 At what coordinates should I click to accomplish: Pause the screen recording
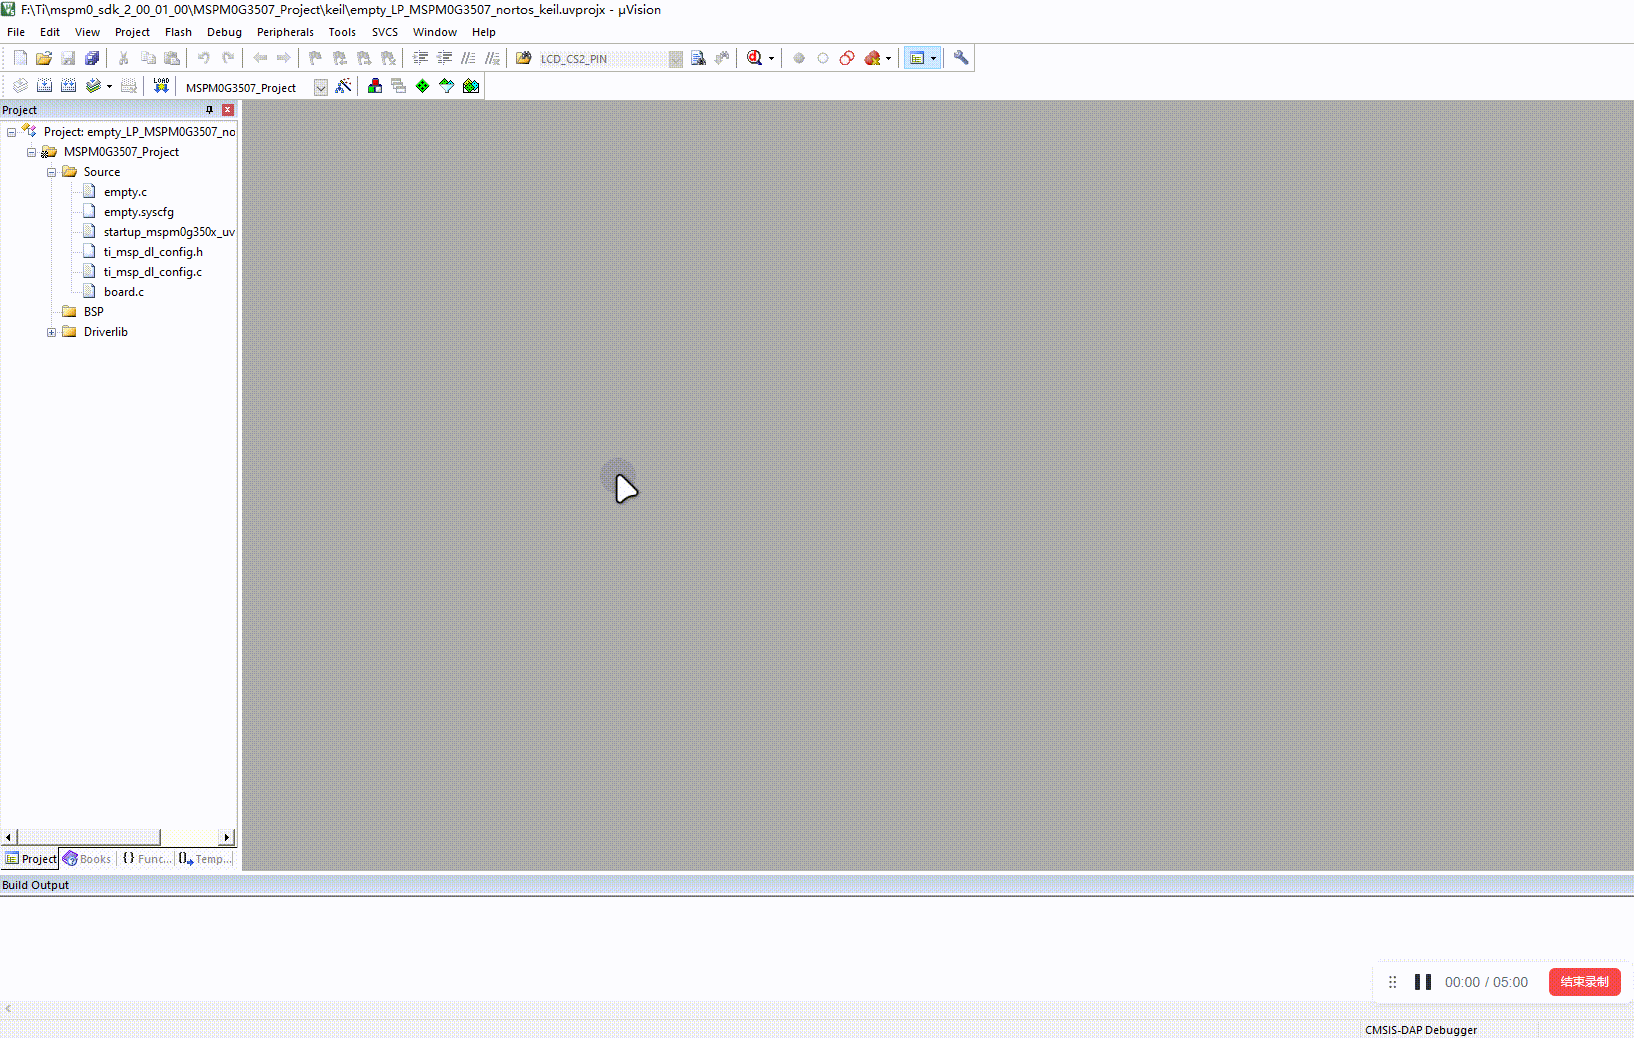[x=1422, y=982]
